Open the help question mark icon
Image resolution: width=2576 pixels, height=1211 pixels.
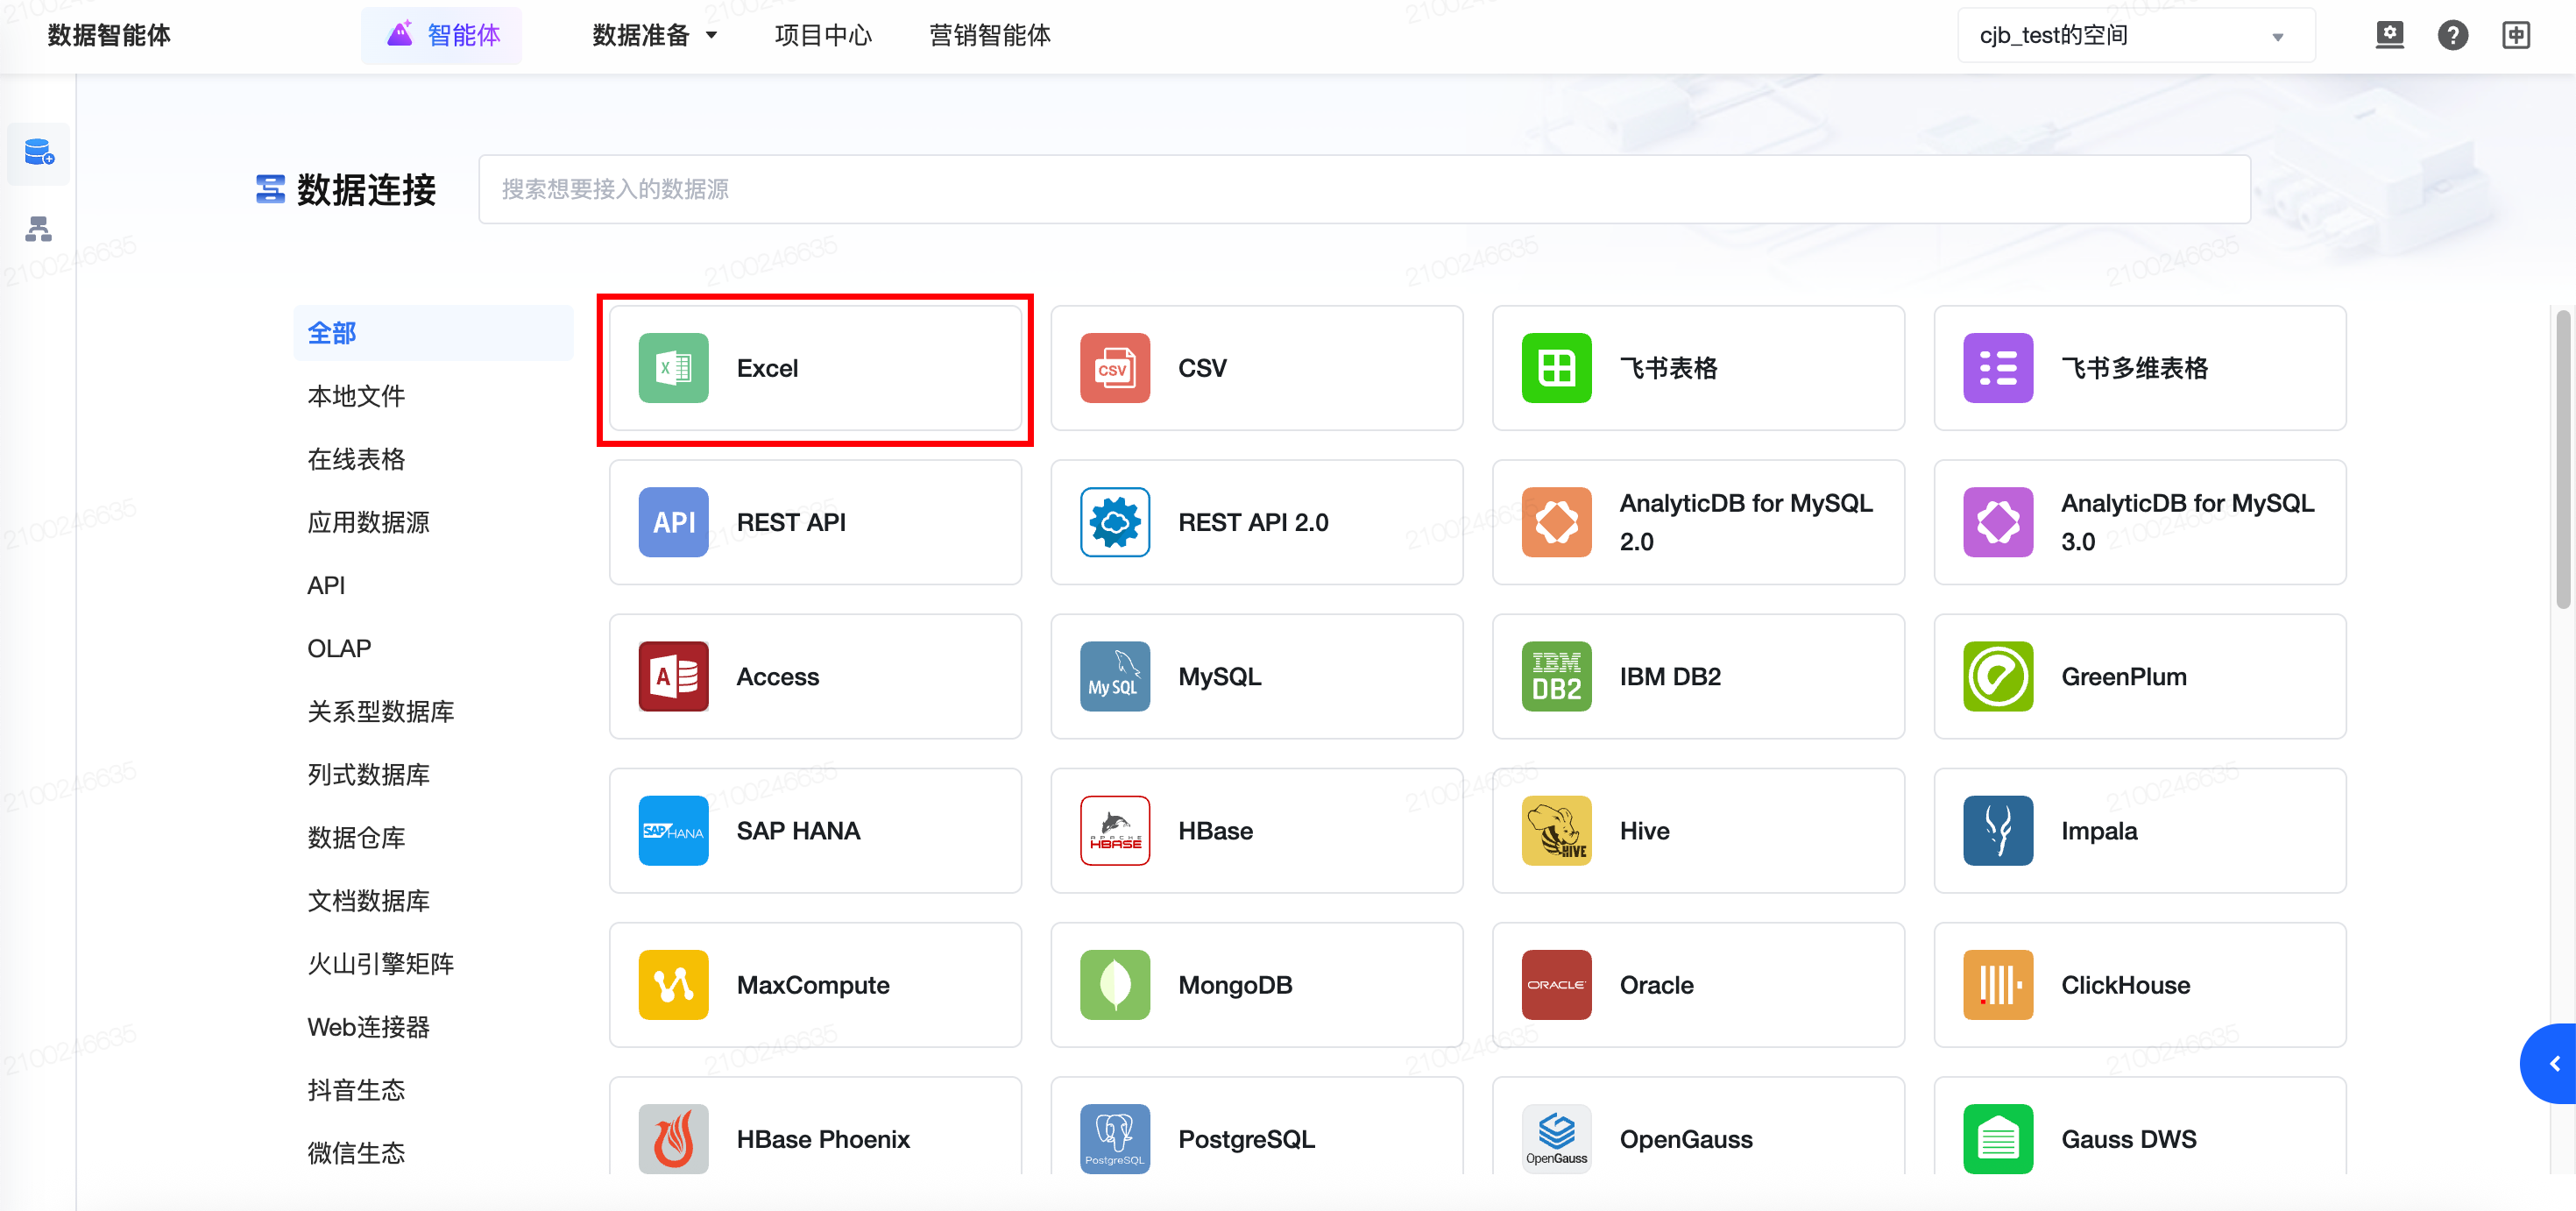coord(2453,35)
